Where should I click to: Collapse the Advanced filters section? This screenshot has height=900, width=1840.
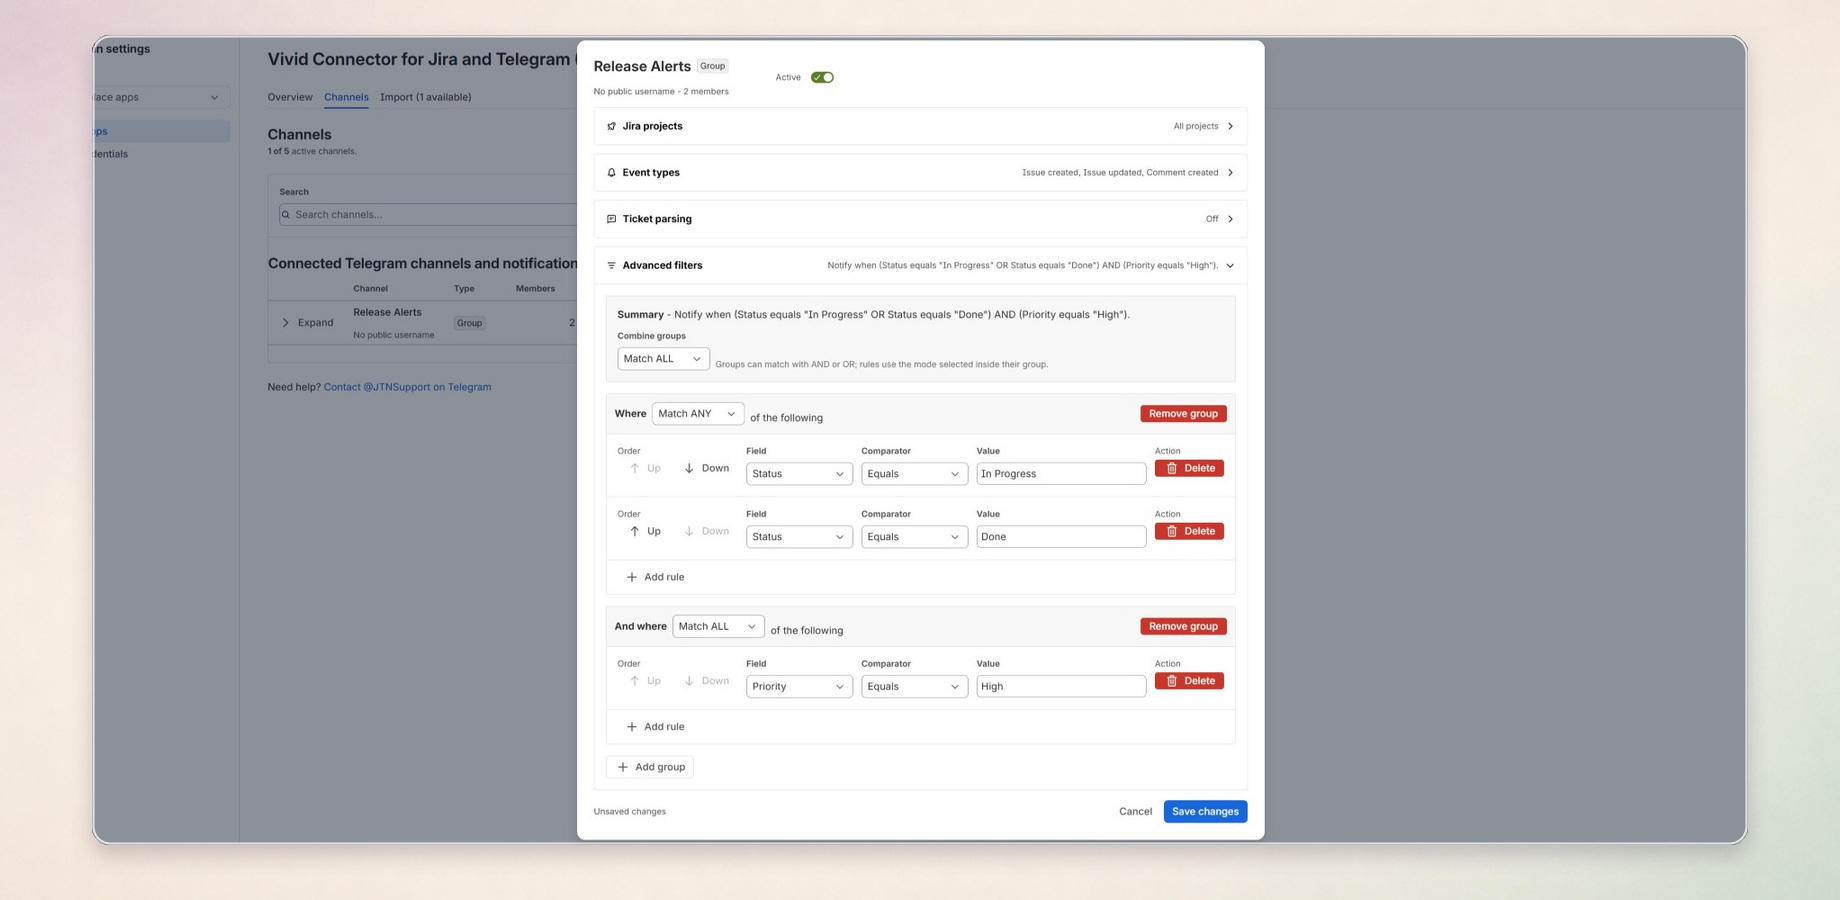coord(920,266)
